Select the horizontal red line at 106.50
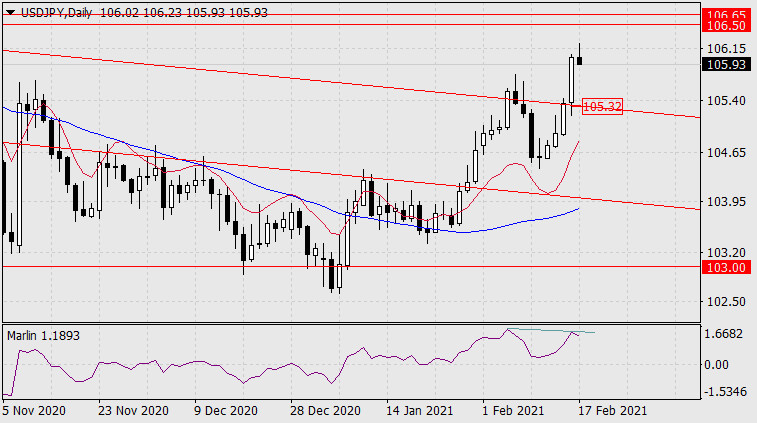The width and height of the screenshot is (757, 423). point(351,24)
